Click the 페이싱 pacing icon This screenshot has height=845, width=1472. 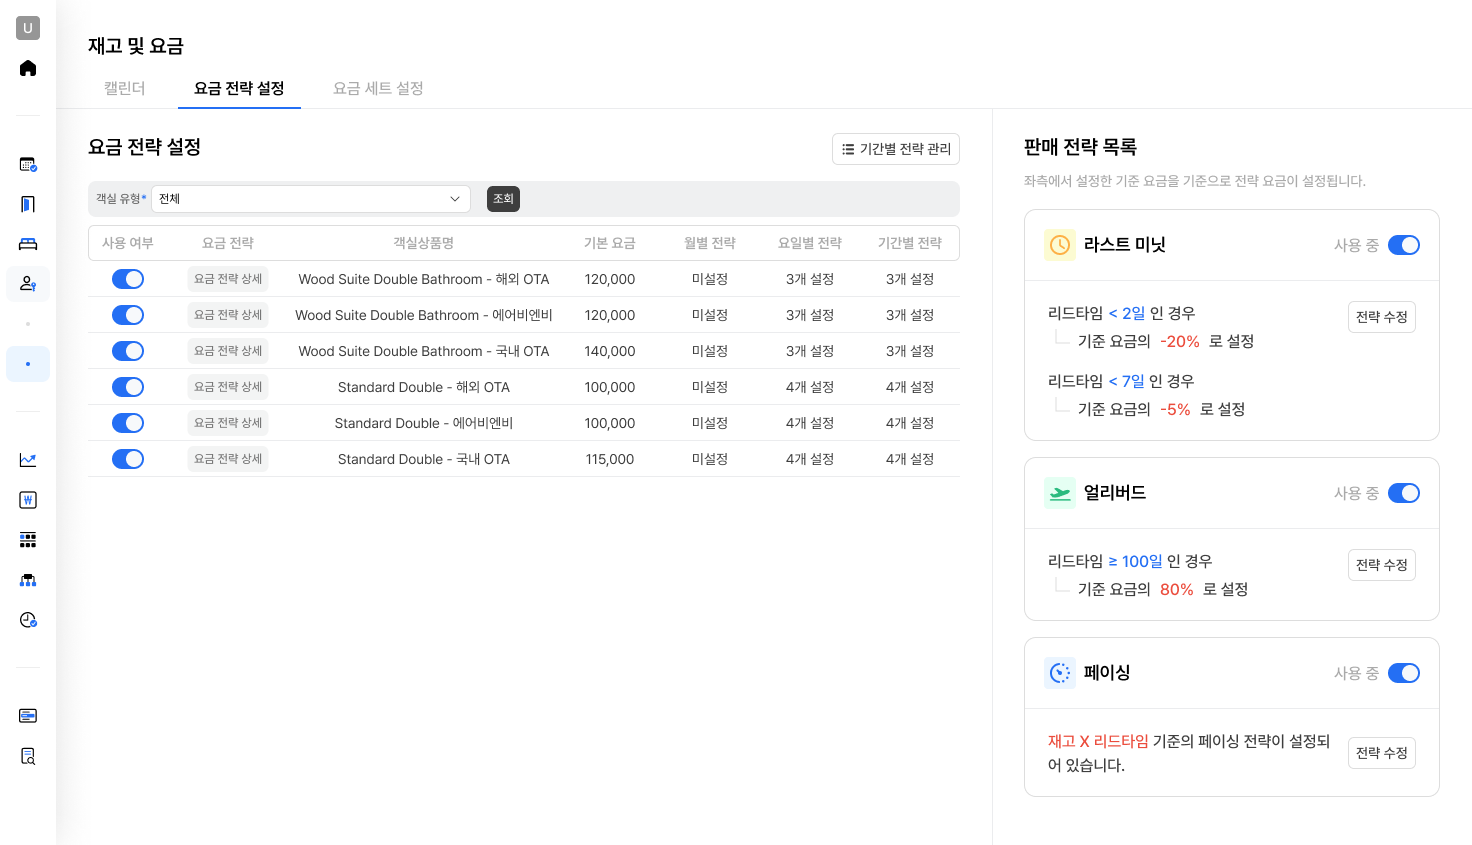pyautogui.click(x=1060, y=673)
